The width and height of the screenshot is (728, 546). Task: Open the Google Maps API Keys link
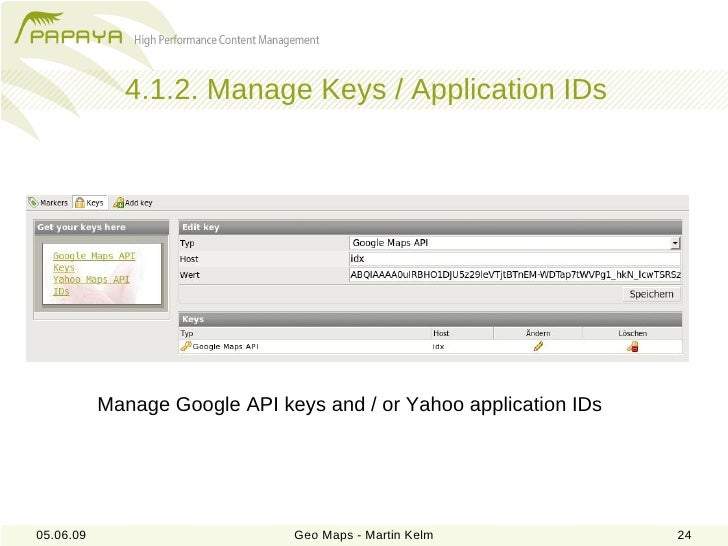pos(94,262)
